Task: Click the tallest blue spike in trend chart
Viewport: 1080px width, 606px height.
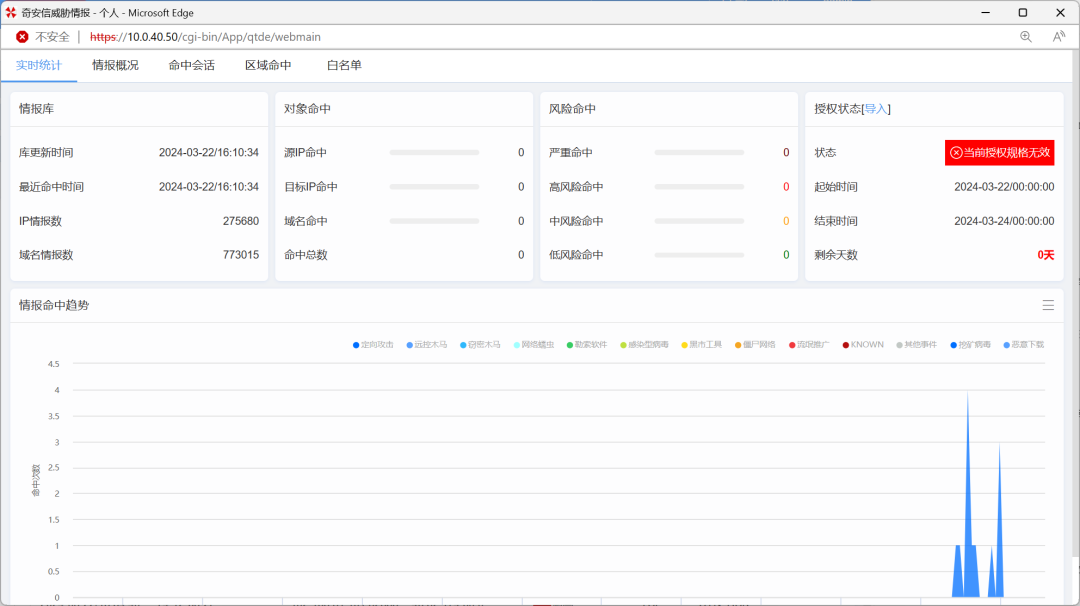Action: click(968, 496)
